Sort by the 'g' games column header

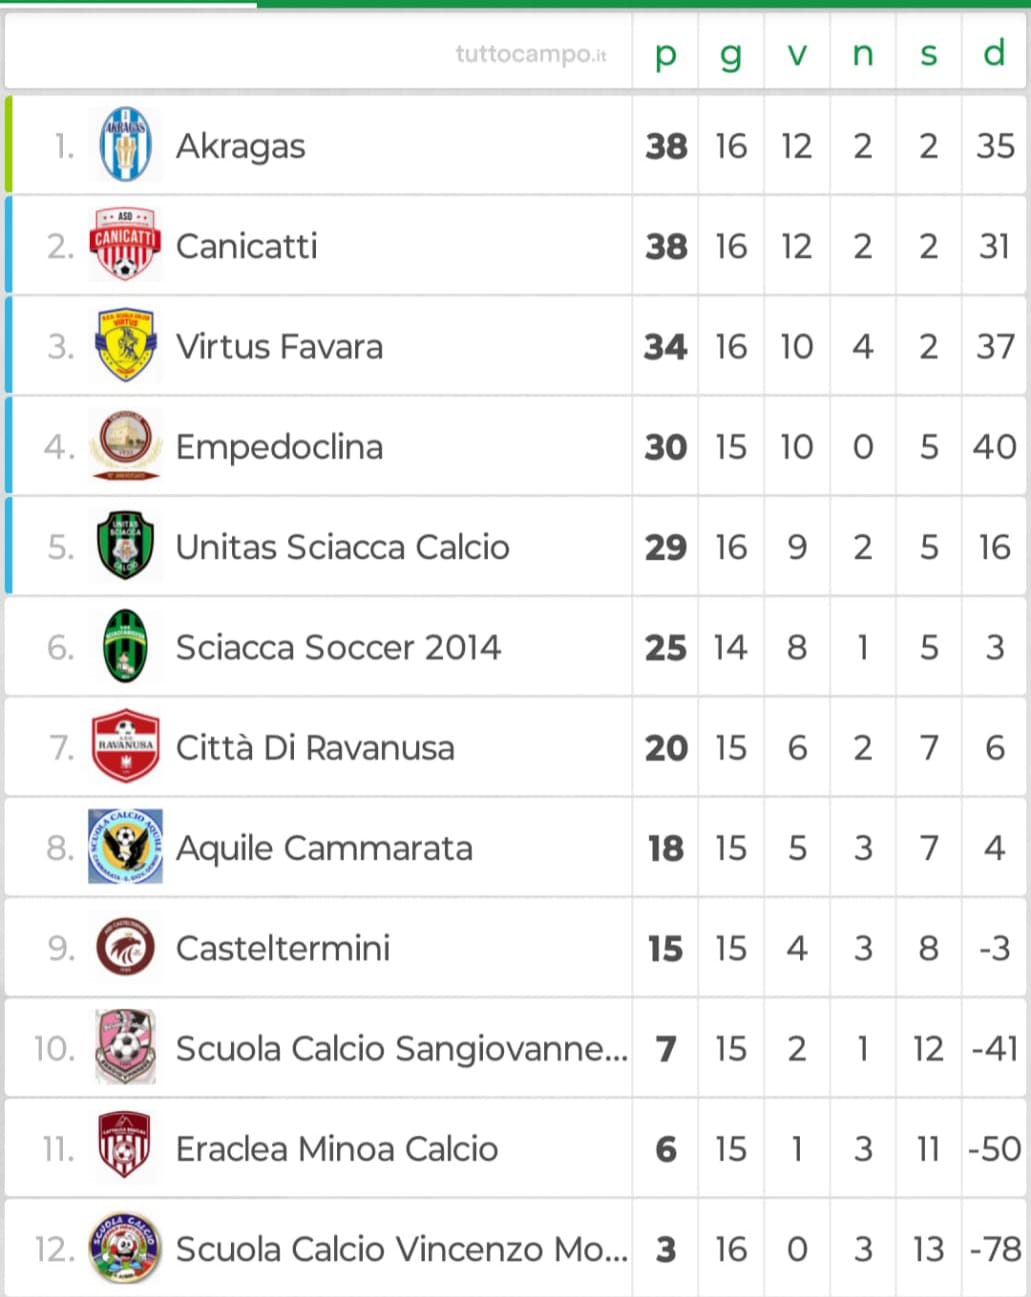[x=731, y=53]
